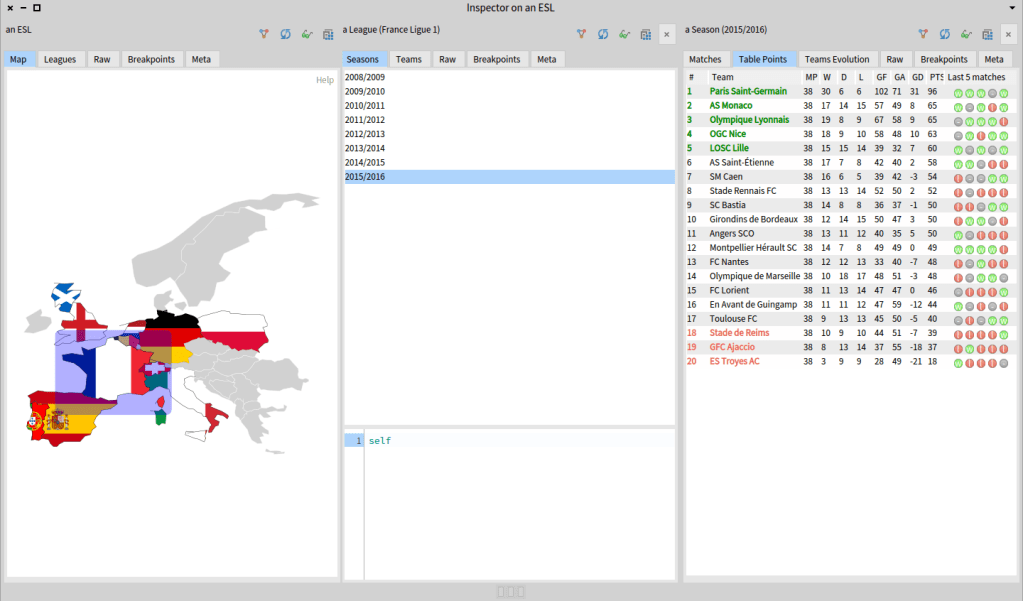Viewport: 1023px width, 601px height.
Task: Close the League (France Ligue 1) pane
Action: click(667, 34)
